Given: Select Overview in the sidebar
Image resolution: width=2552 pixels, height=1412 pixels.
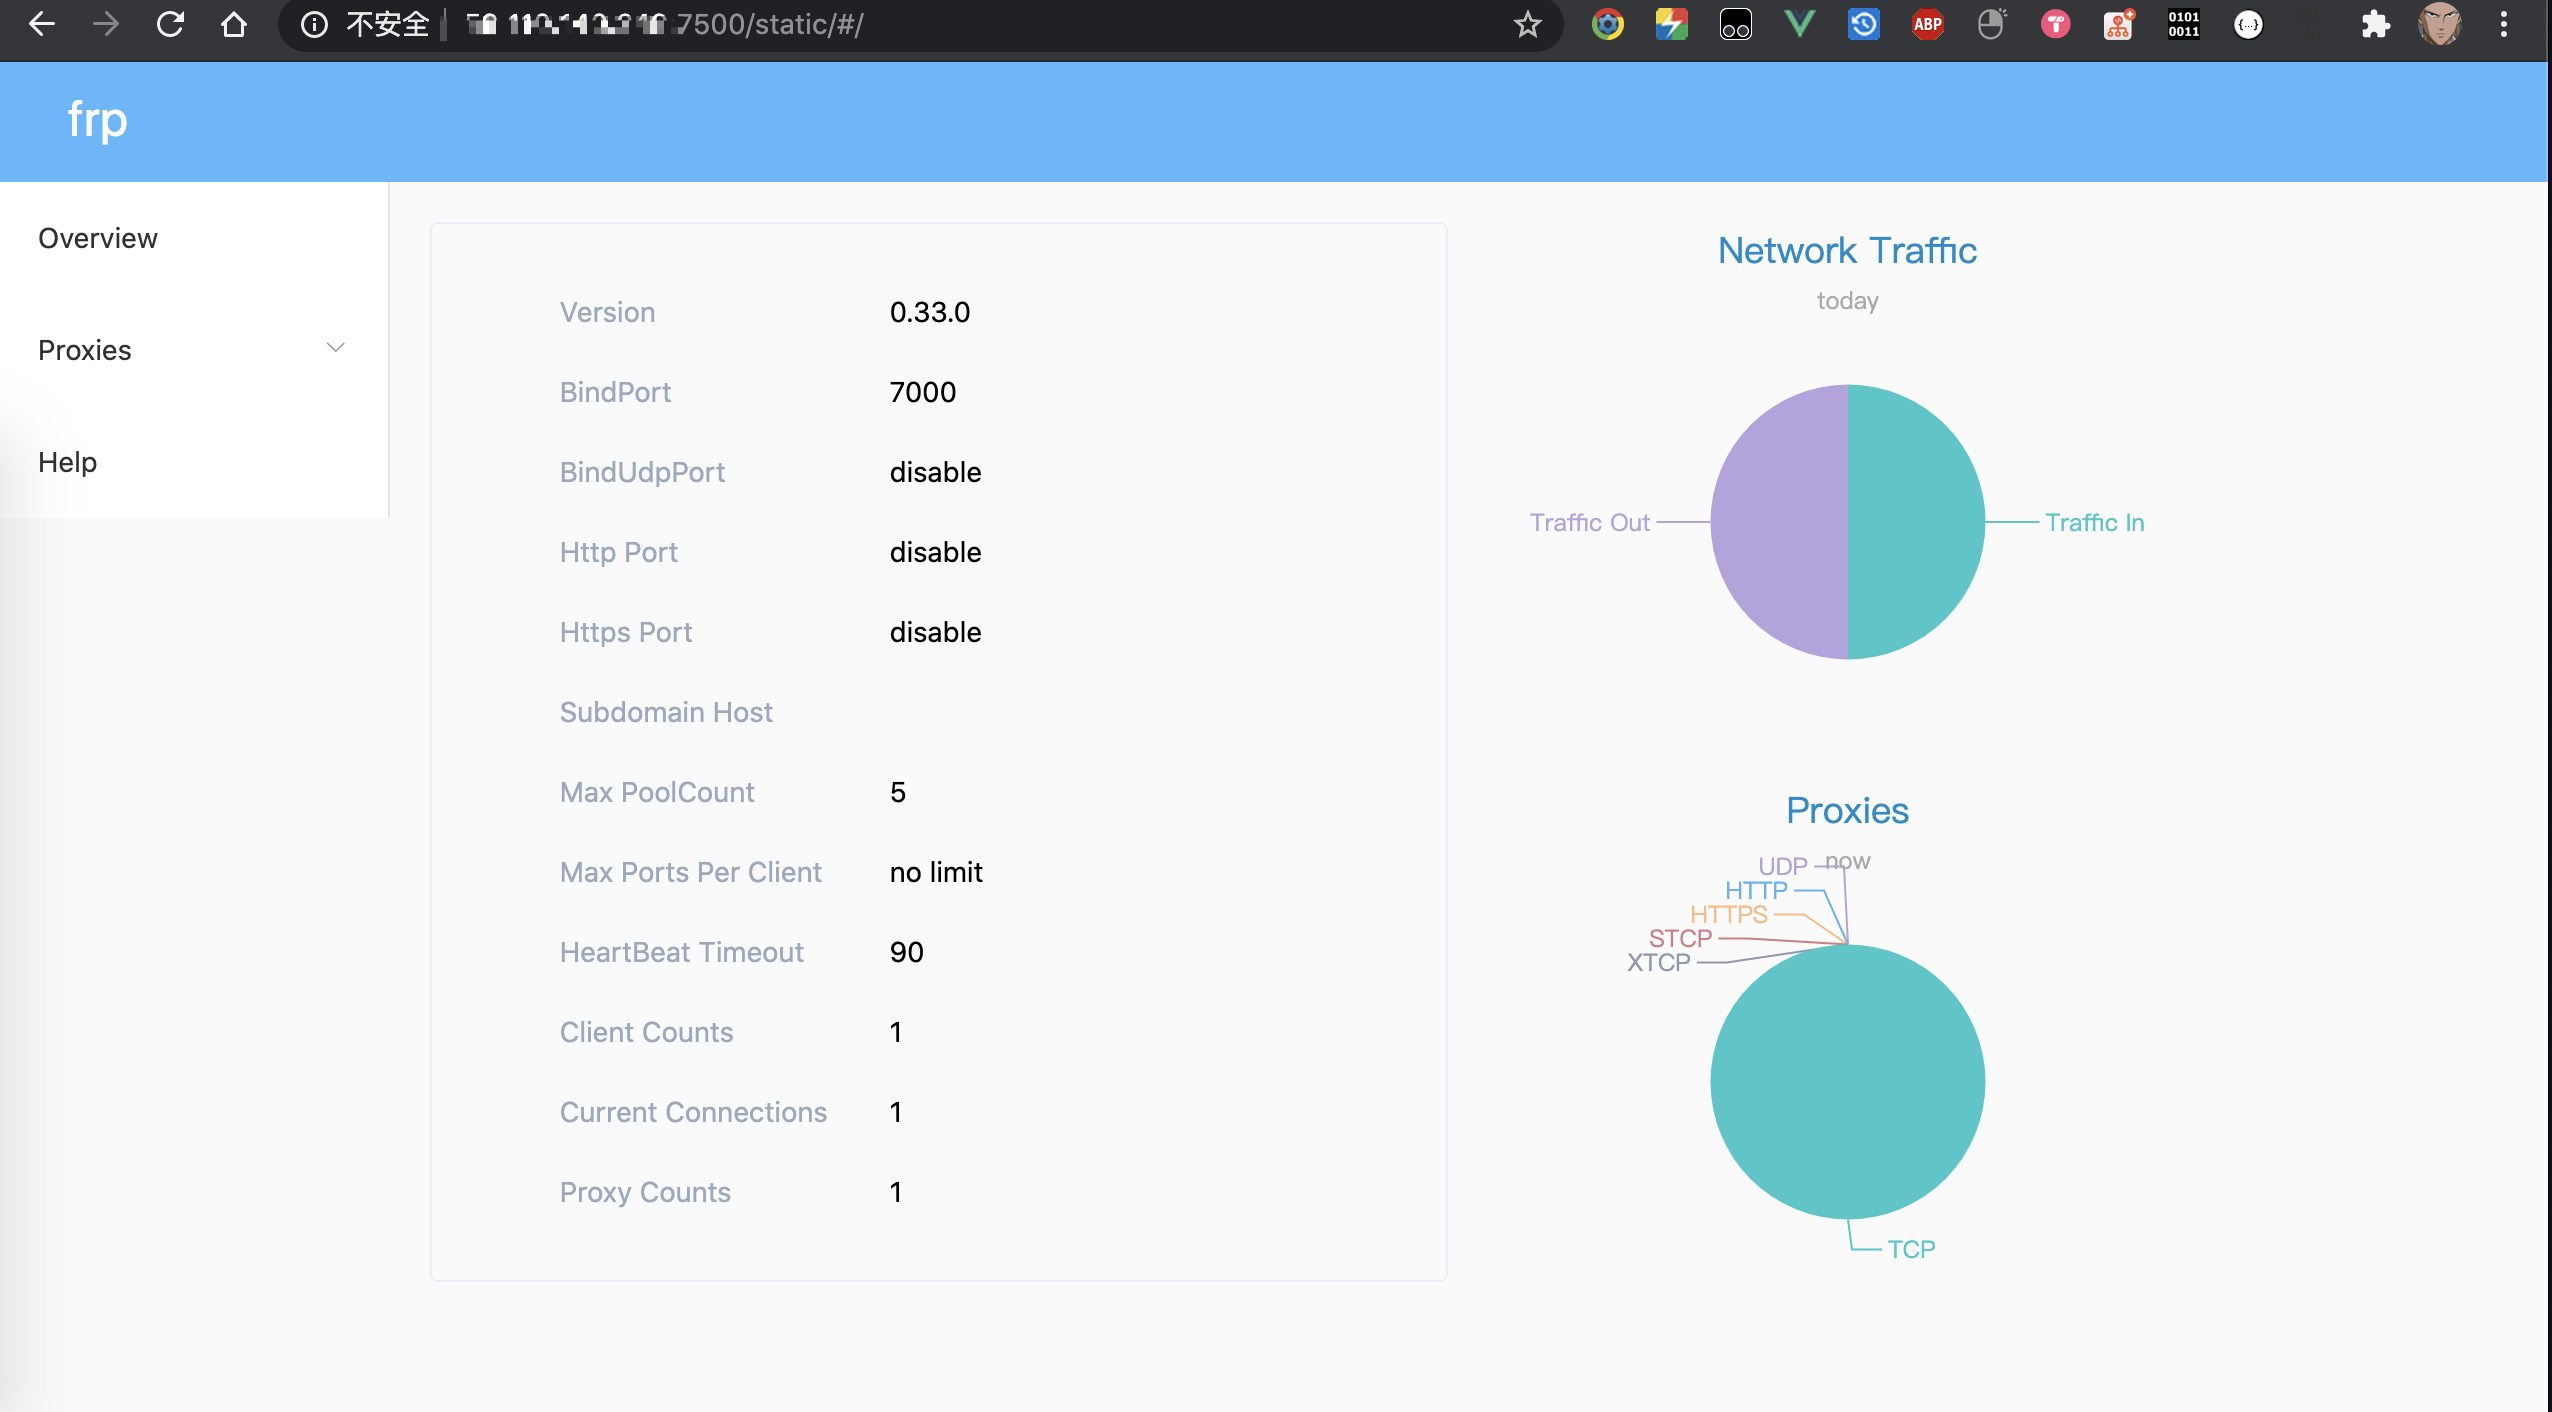Looking at the screenshot, I should [x=98, y=238].
